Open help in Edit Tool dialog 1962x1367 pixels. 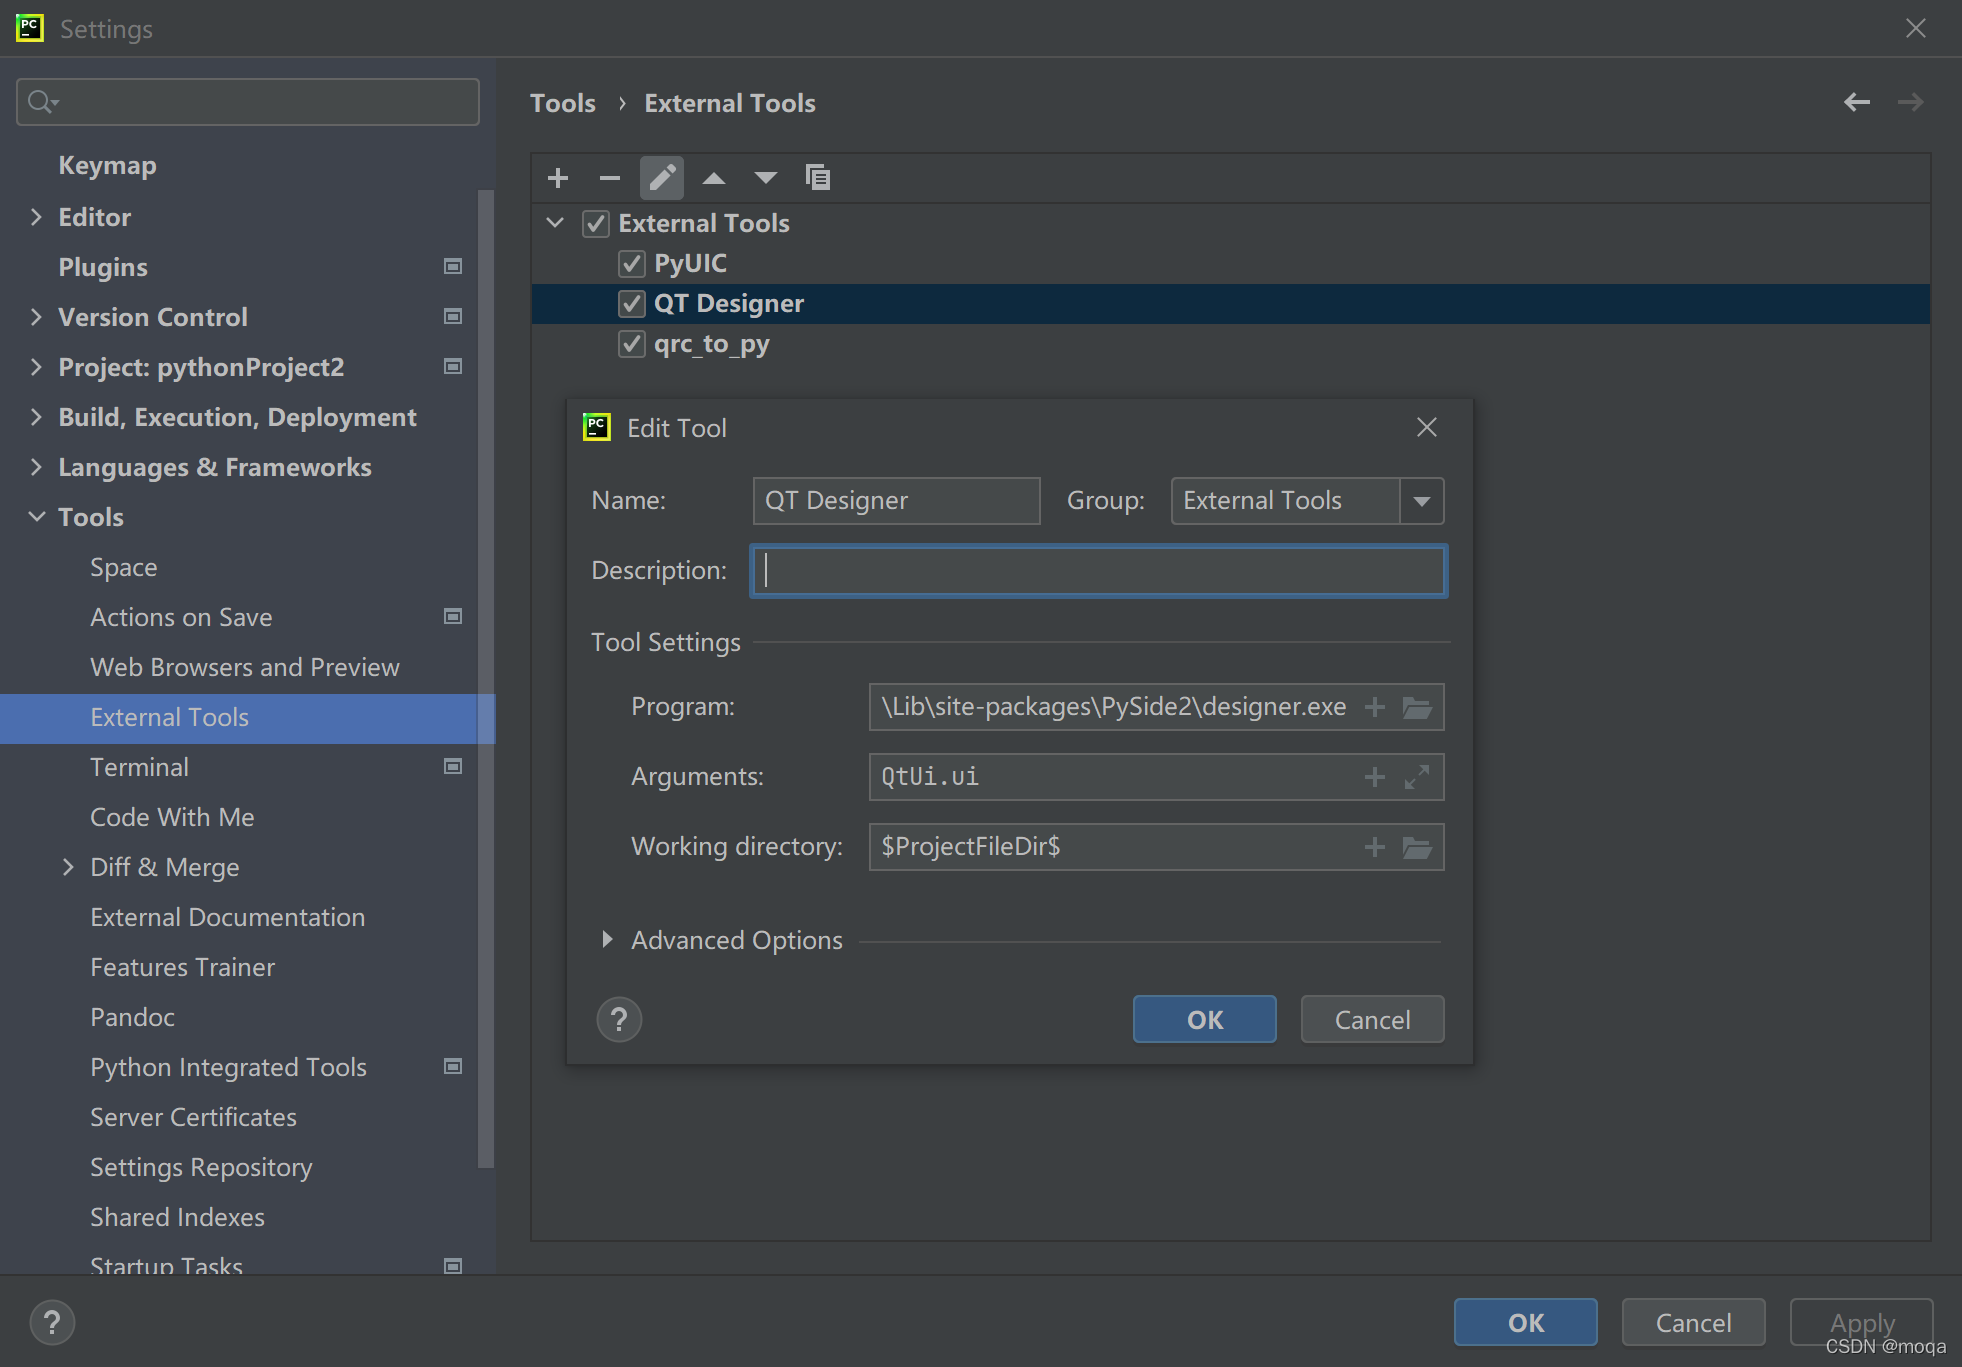click(x=619, y=1020)
